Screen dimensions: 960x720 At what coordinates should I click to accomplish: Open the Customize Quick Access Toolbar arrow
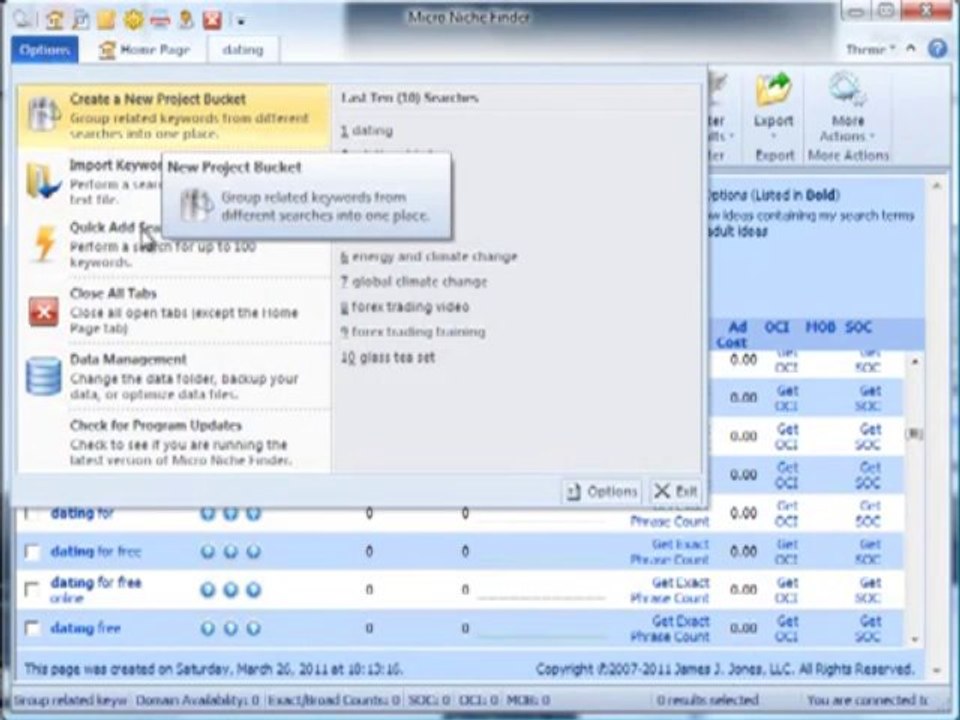tap(241, 21)
